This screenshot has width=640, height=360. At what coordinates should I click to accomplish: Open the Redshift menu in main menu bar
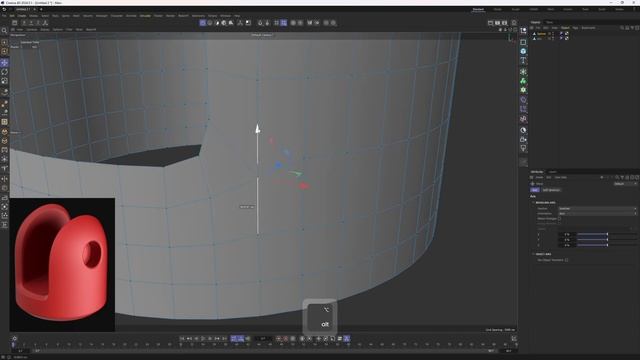click(183, 16)
